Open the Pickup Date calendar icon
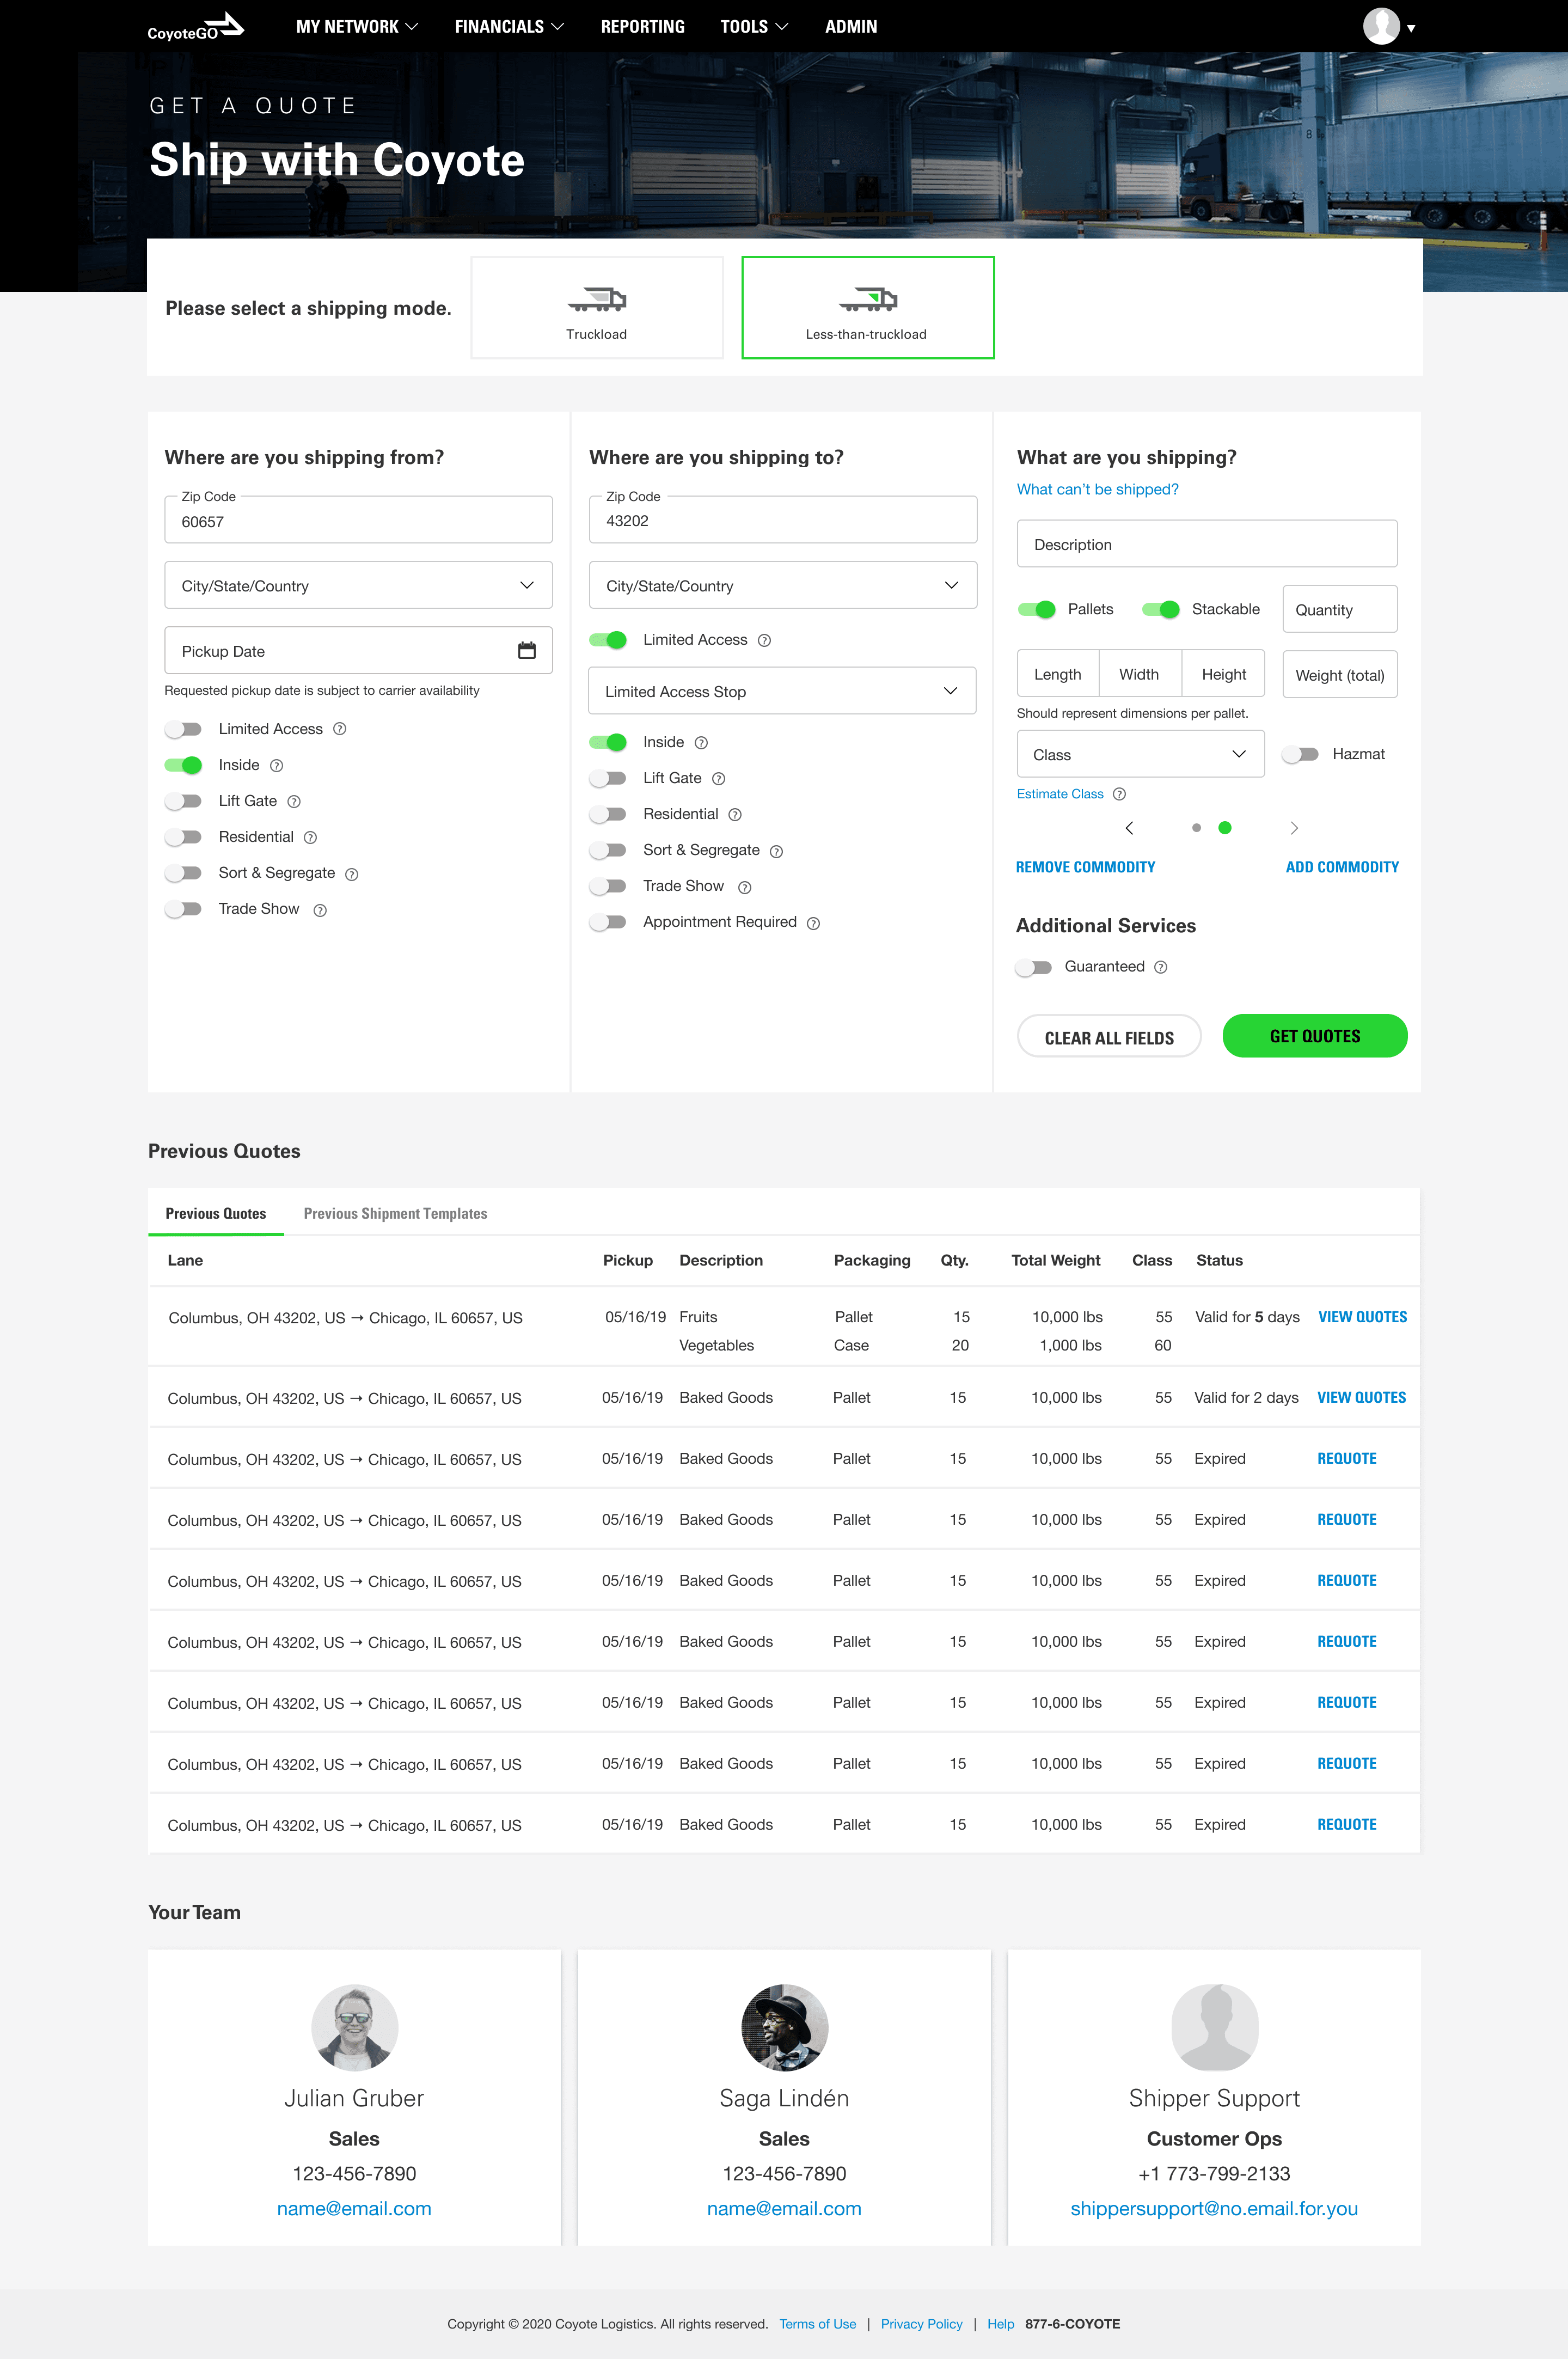This screenshot has width=1568, height=2359. point(527,651)
